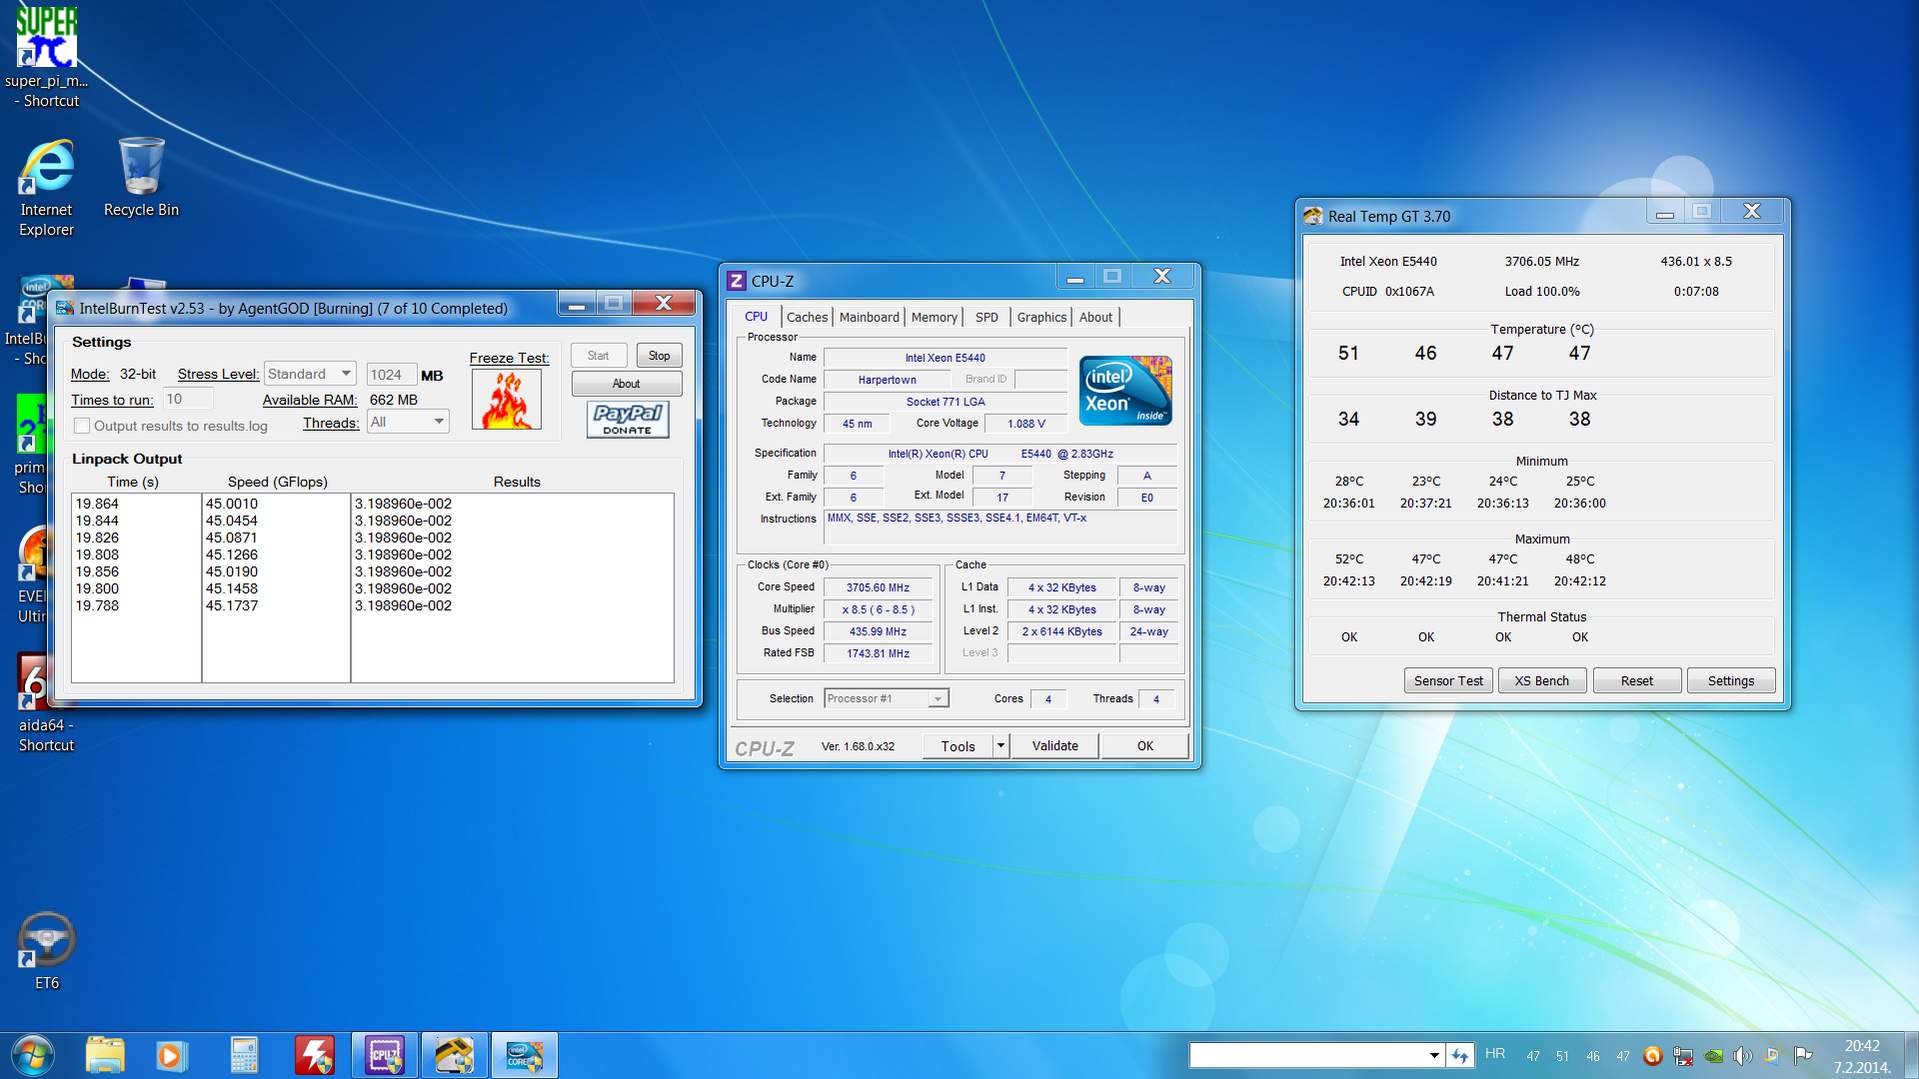Viewport: 1919px width, 1079px height.
Task: Switch to the Mainboard tab in CPU-Z
Action: [868, 317]
